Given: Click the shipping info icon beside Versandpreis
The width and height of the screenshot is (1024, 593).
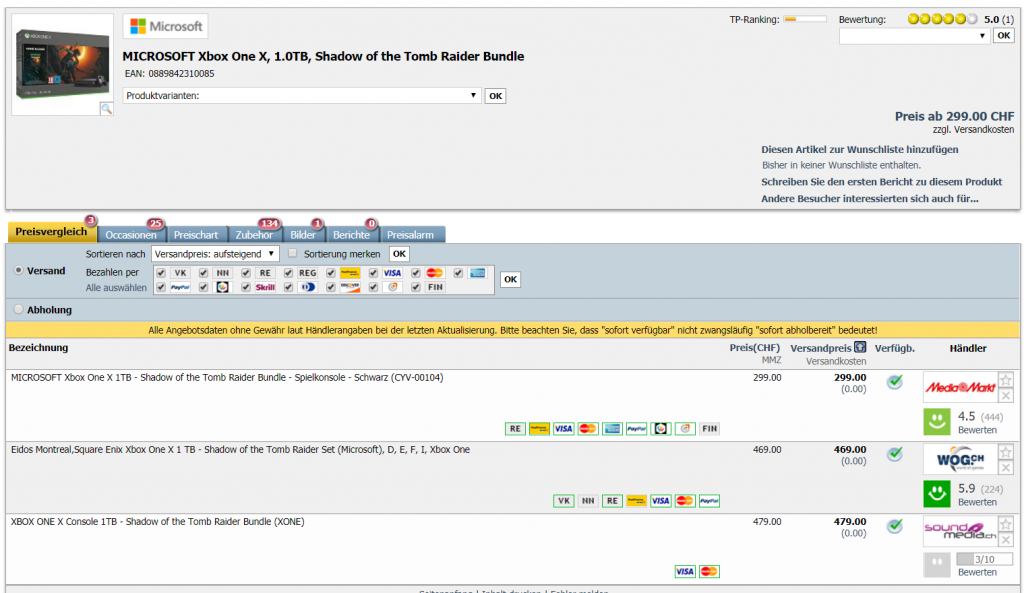Looking at the screenshot, I should pos(859,347).
